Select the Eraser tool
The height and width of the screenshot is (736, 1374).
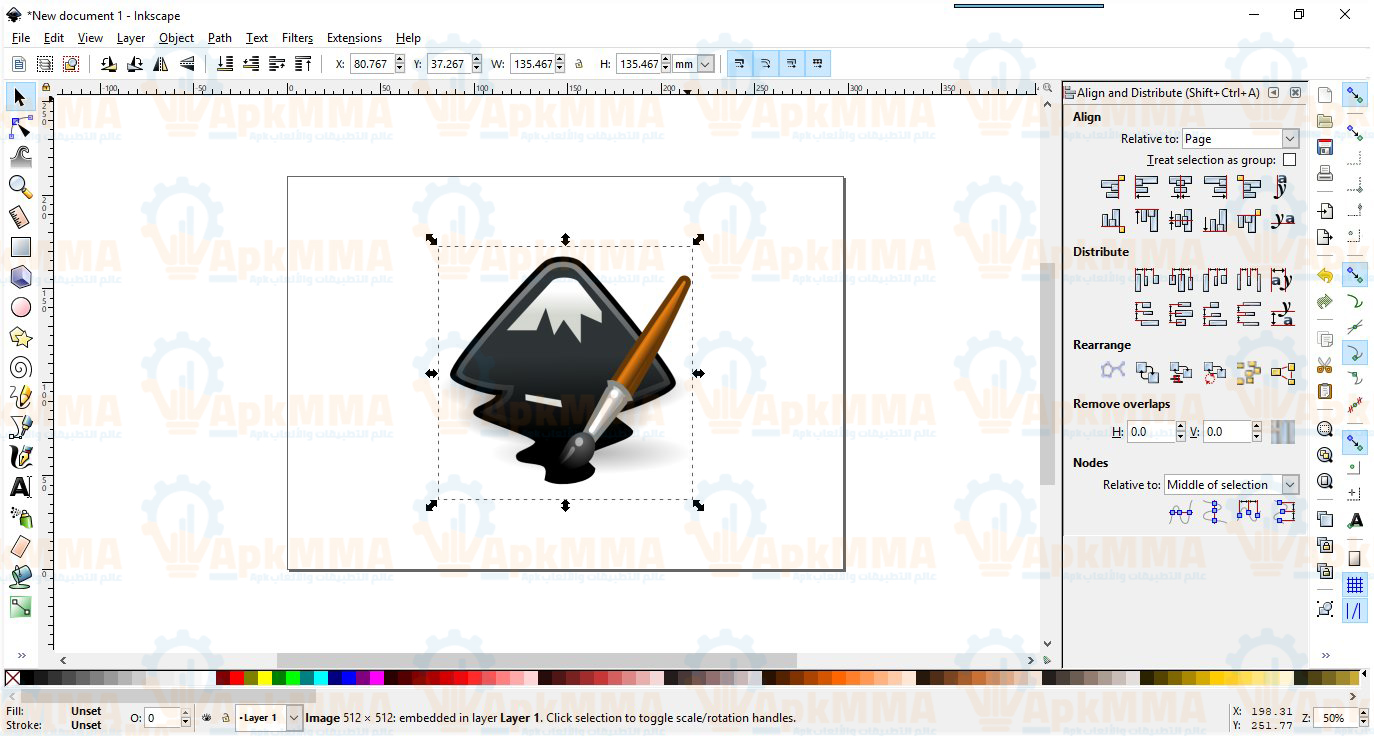(x=20, y=547)
